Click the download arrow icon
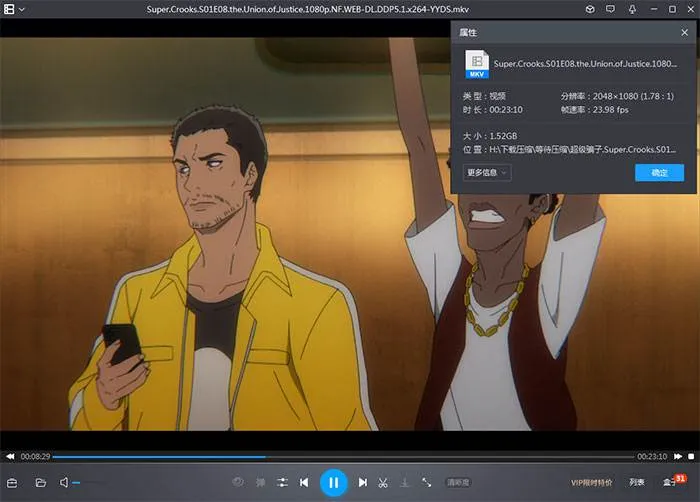 pyautogui.click(x=404, y=482)
